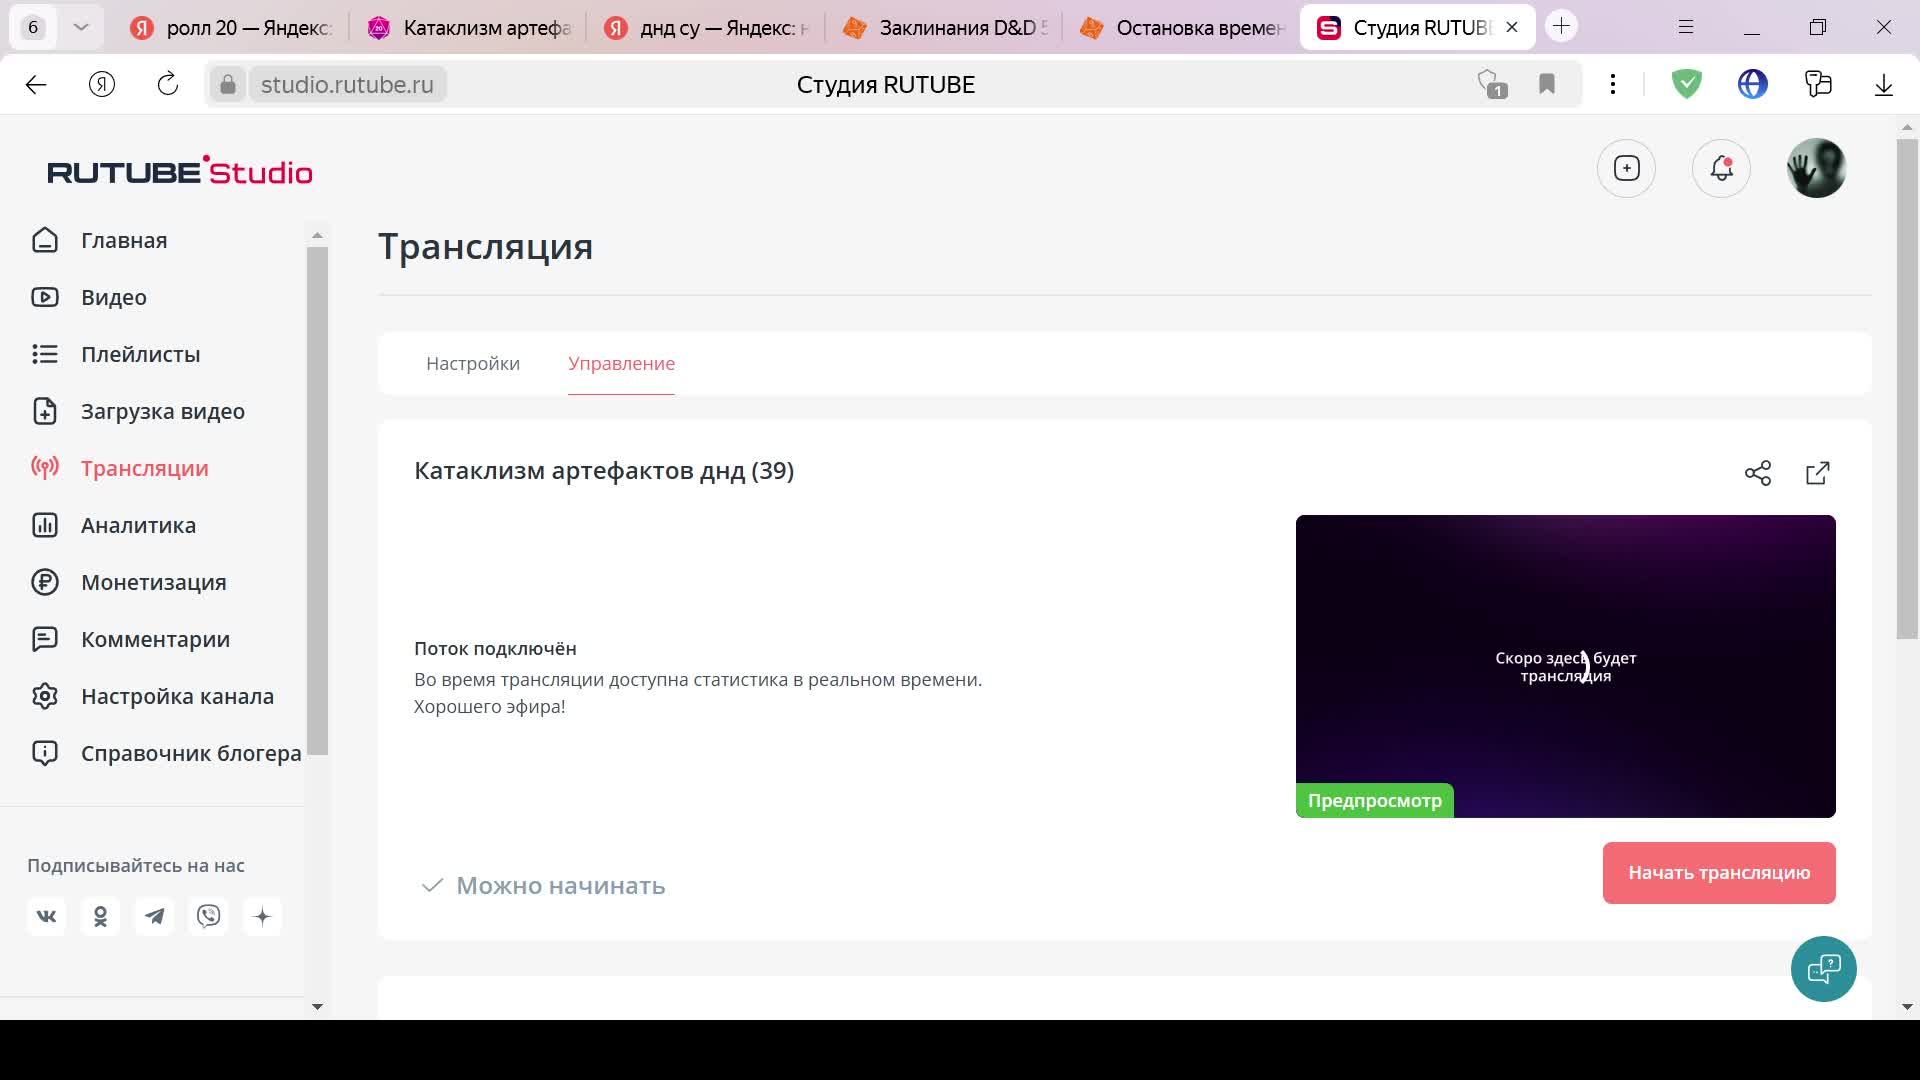Viewport: 1920px width, 1080px height.
Task: Switch to Управление tab
Action: click(x=621, y=364)
